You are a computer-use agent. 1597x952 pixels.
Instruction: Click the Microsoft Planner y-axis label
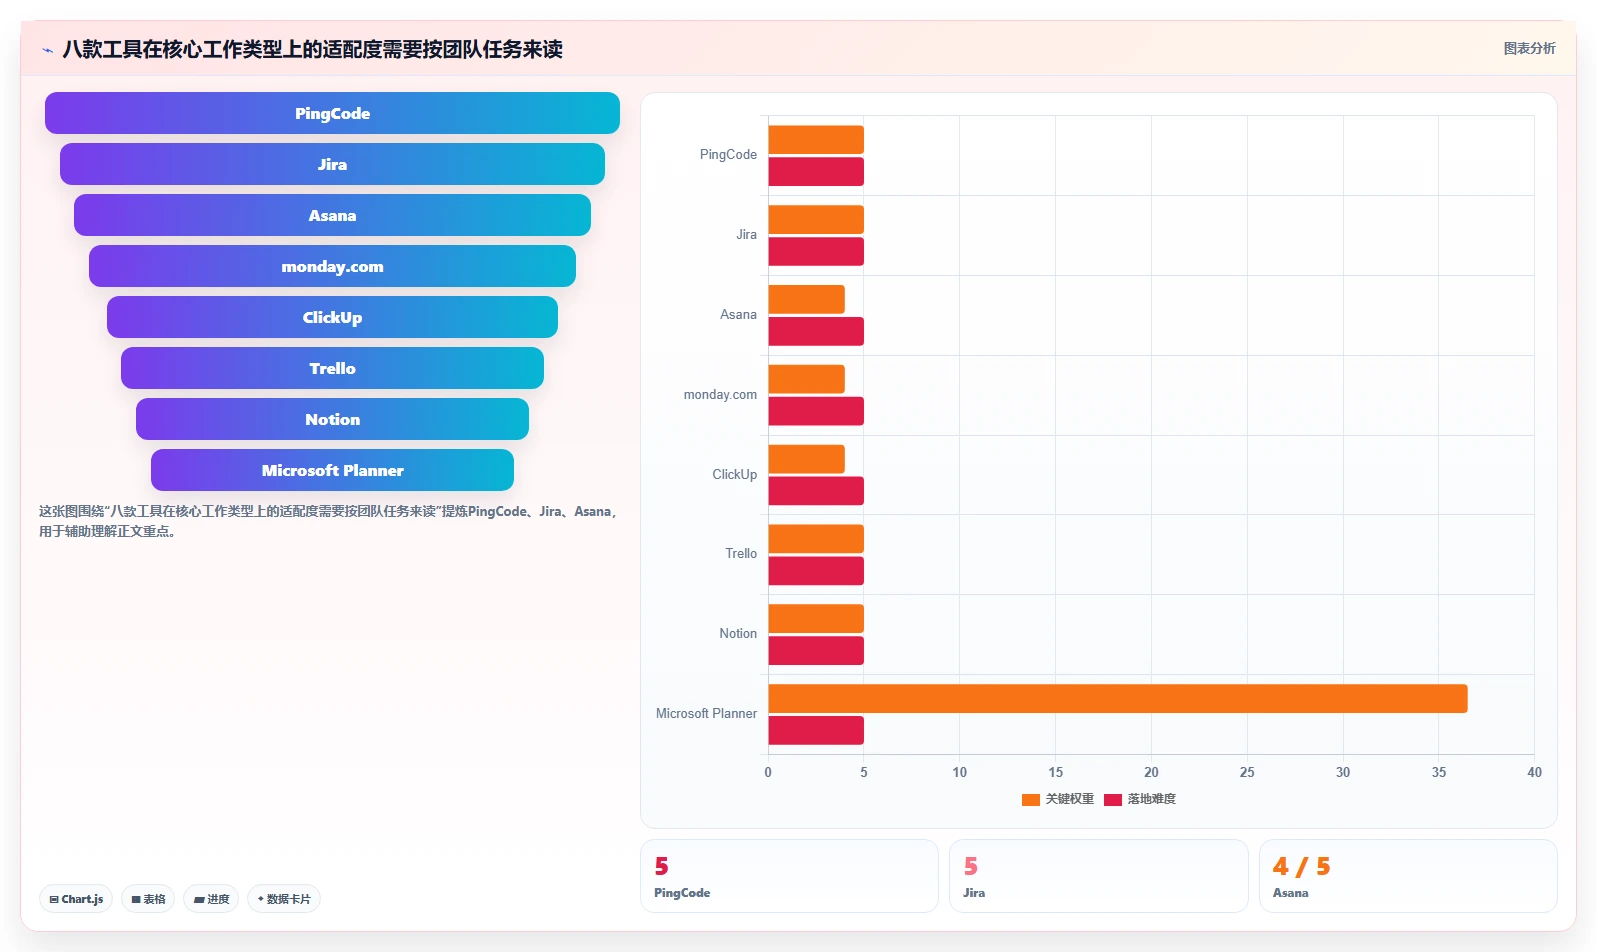tap(706, 714)
